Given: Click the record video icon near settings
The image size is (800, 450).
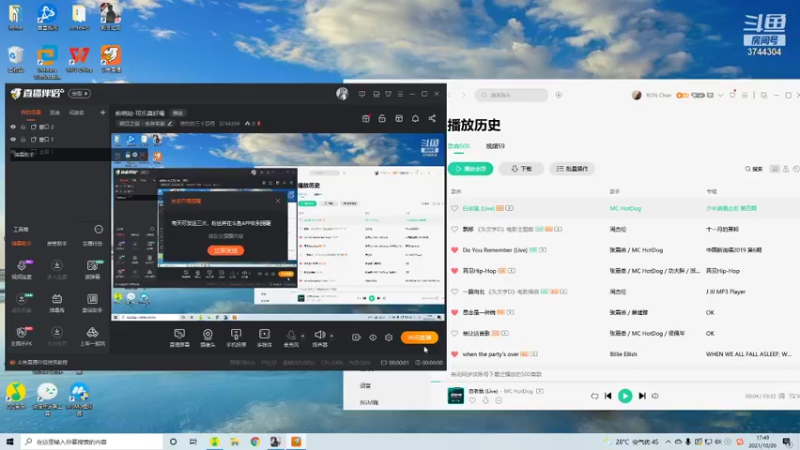Looking at the screenshot, I should (x=356, y=337).
